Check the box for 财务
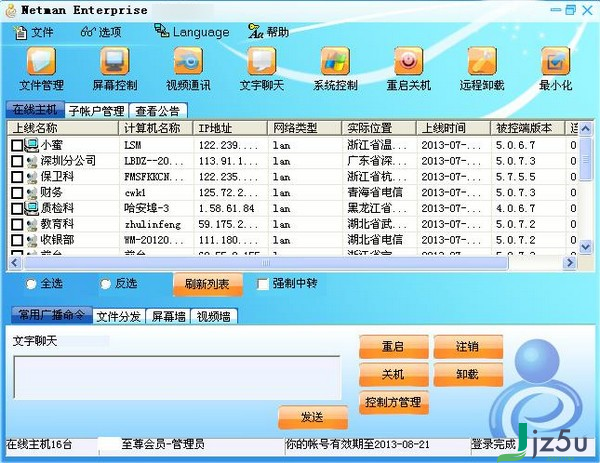 pyautogui.click(x=17, y=192)
